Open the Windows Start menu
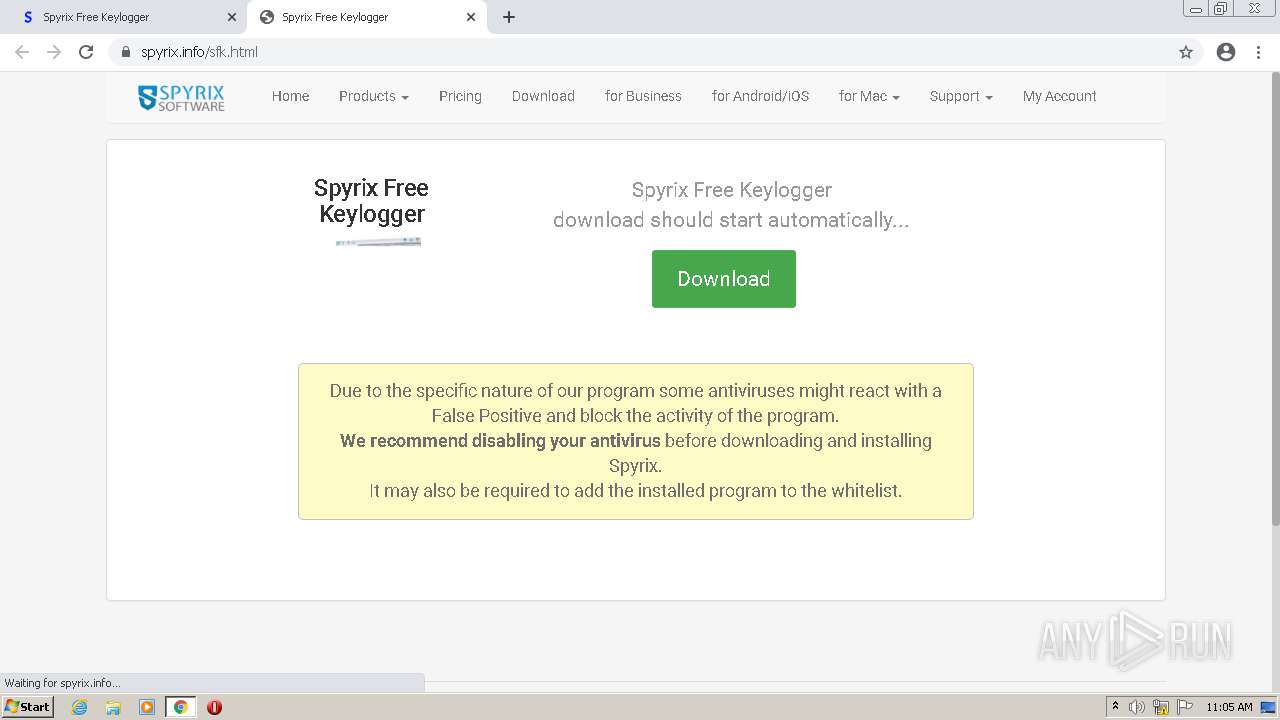 (27, 707)
